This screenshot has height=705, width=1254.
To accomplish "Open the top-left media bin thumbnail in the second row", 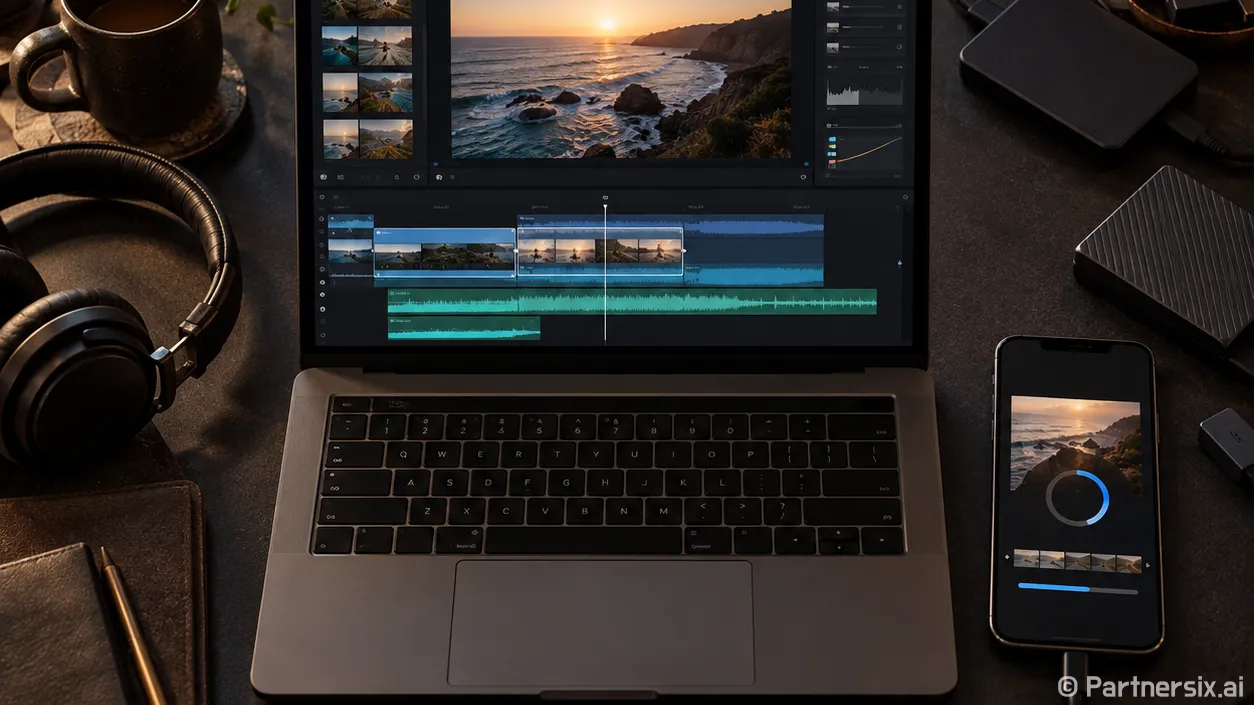I will [x=339, y=46].
